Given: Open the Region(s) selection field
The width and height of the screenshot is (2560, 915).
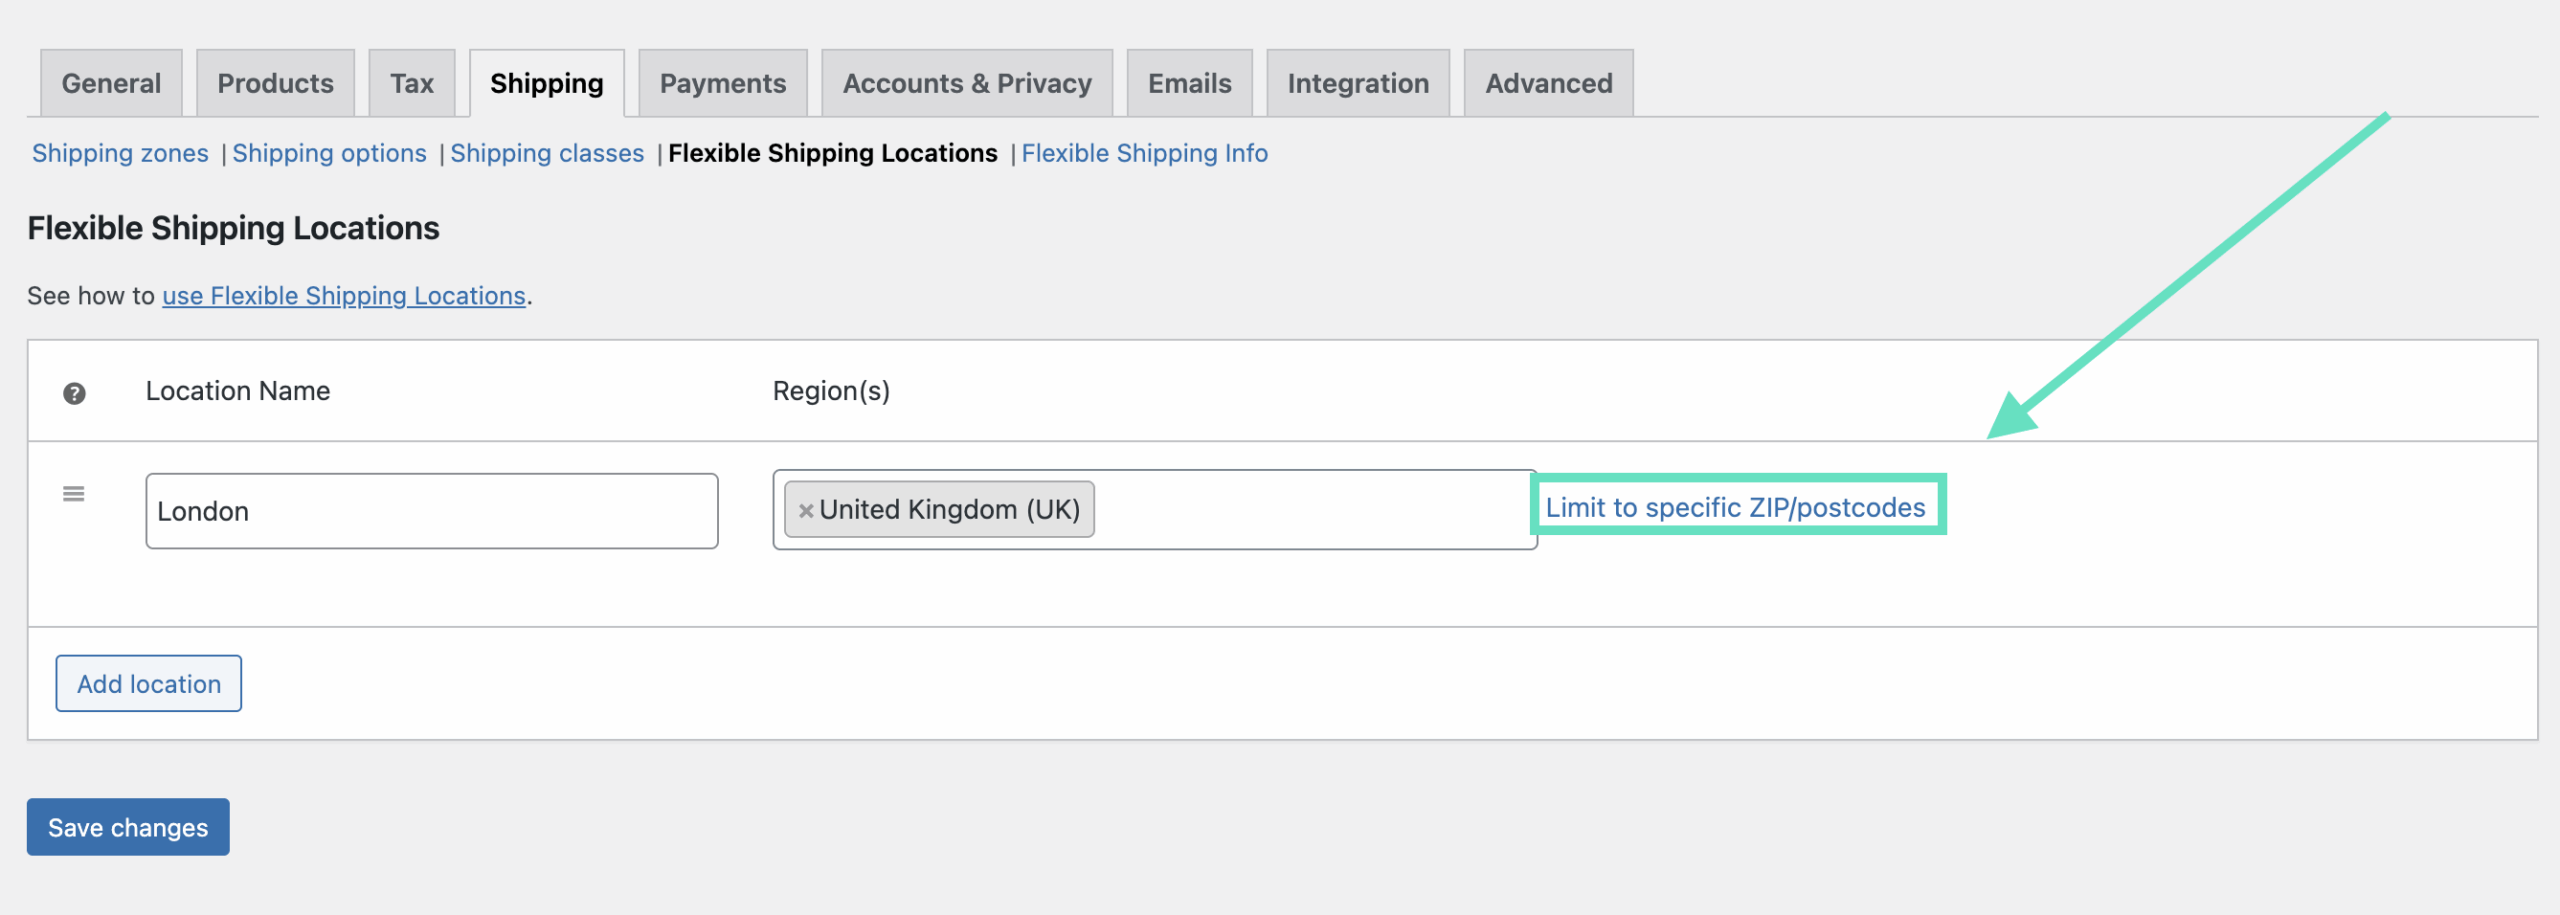Looking at the screenshot, I should 1300,510.
